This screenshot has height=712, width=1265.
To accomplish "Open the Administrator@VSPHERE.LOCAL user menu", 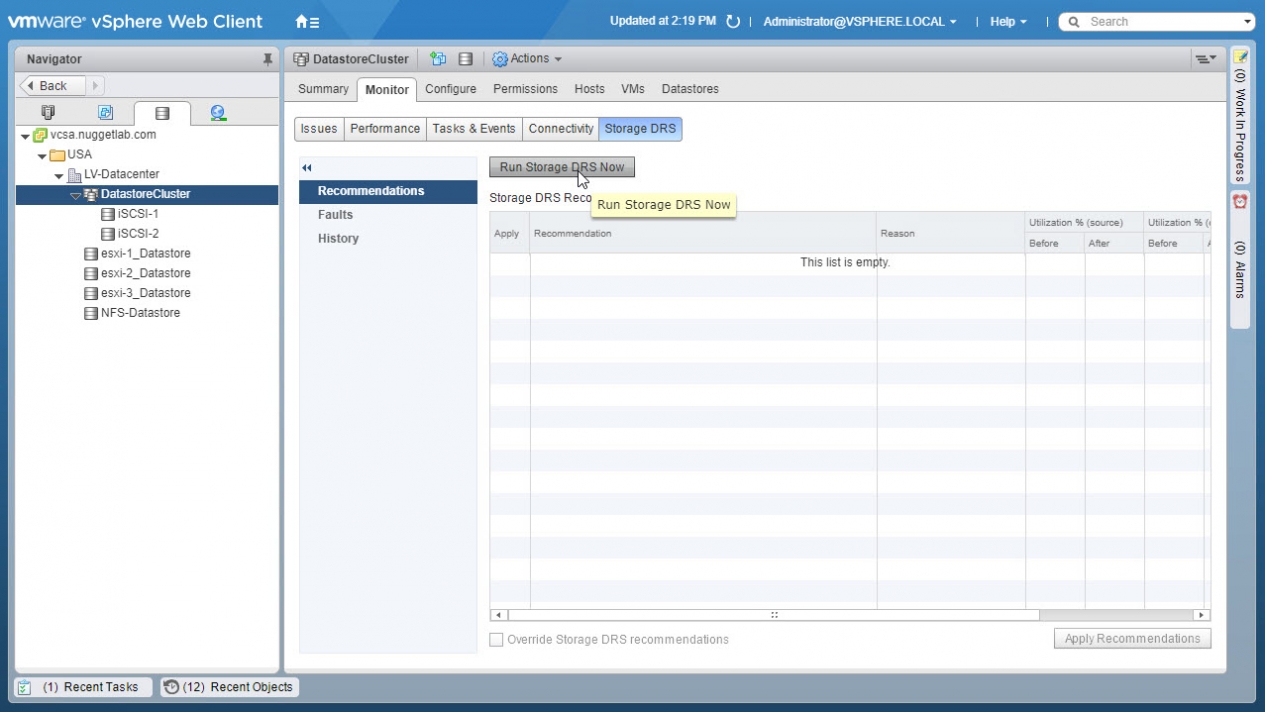I will (859, 22).
